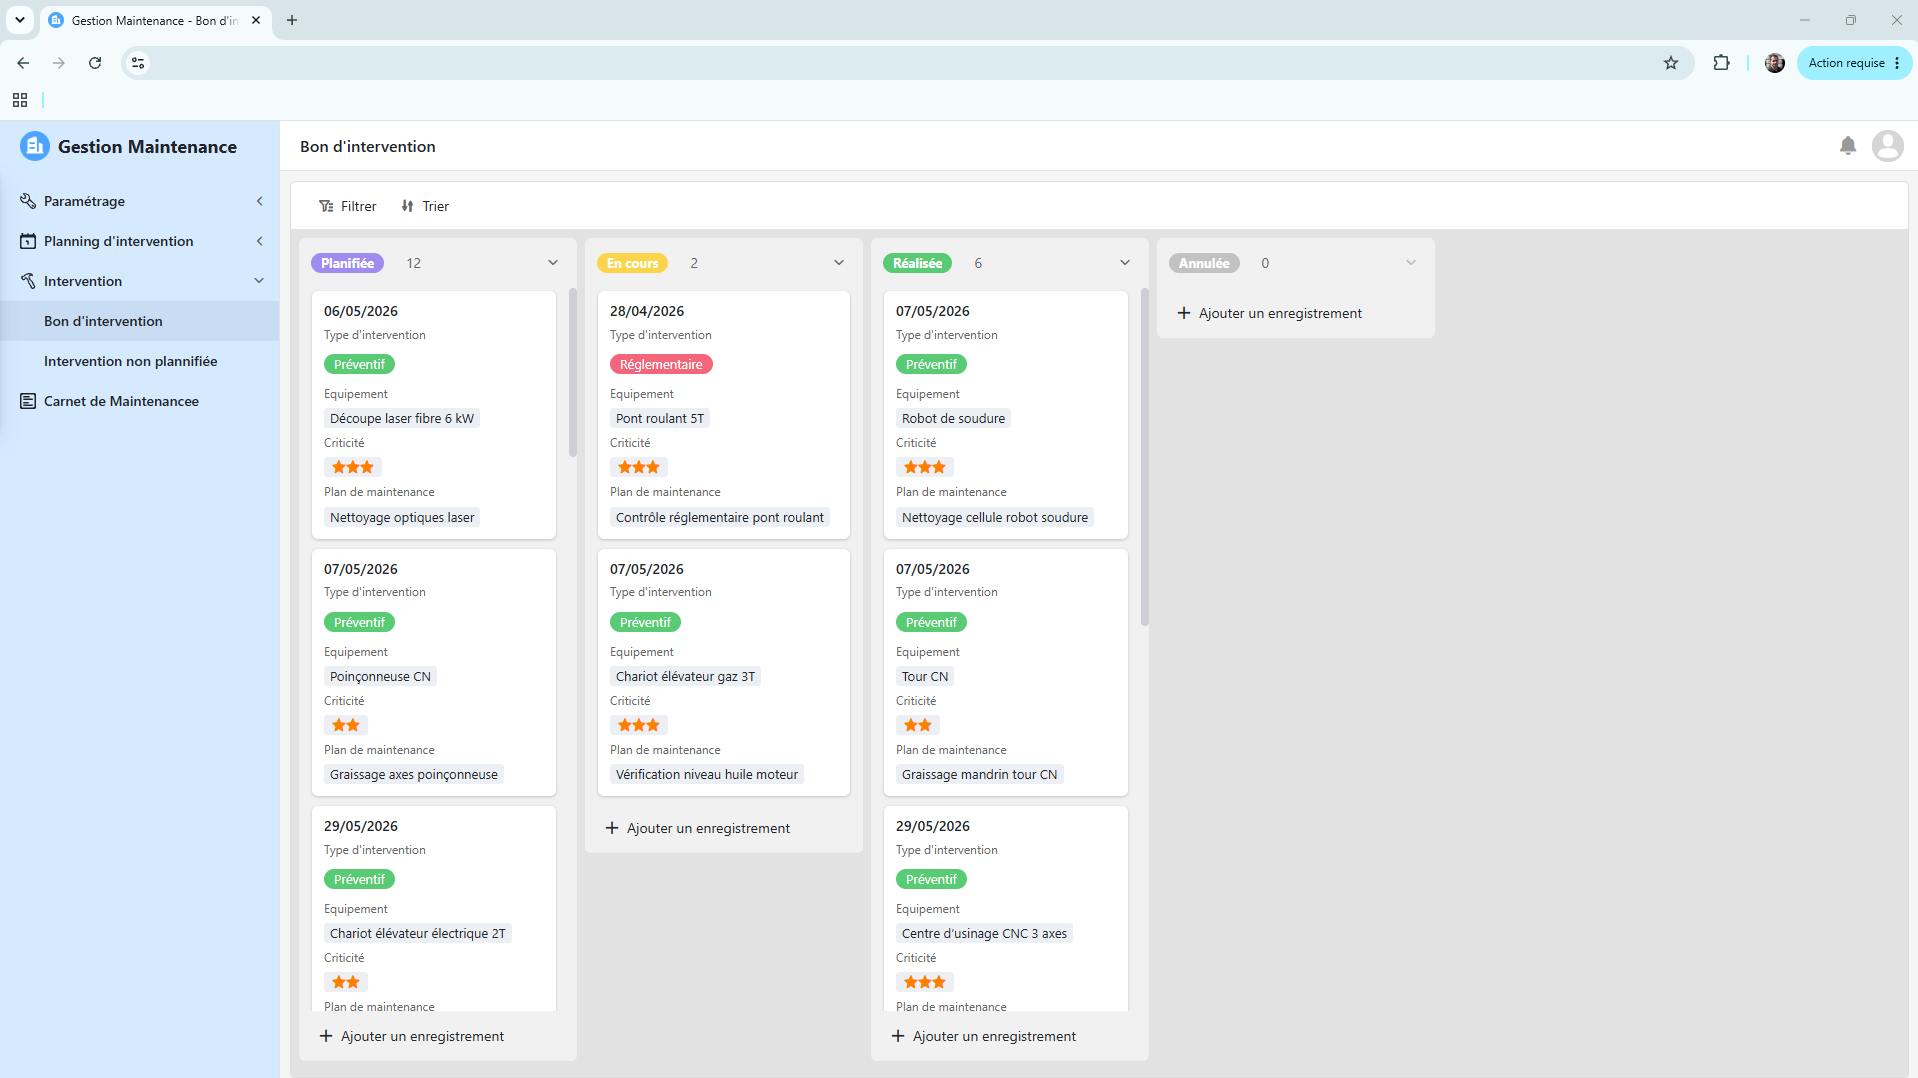Open the Découpe laser fibre 6 kW card
Viewport: 1918px width, 1078px height.
click(x=434, y=415)
